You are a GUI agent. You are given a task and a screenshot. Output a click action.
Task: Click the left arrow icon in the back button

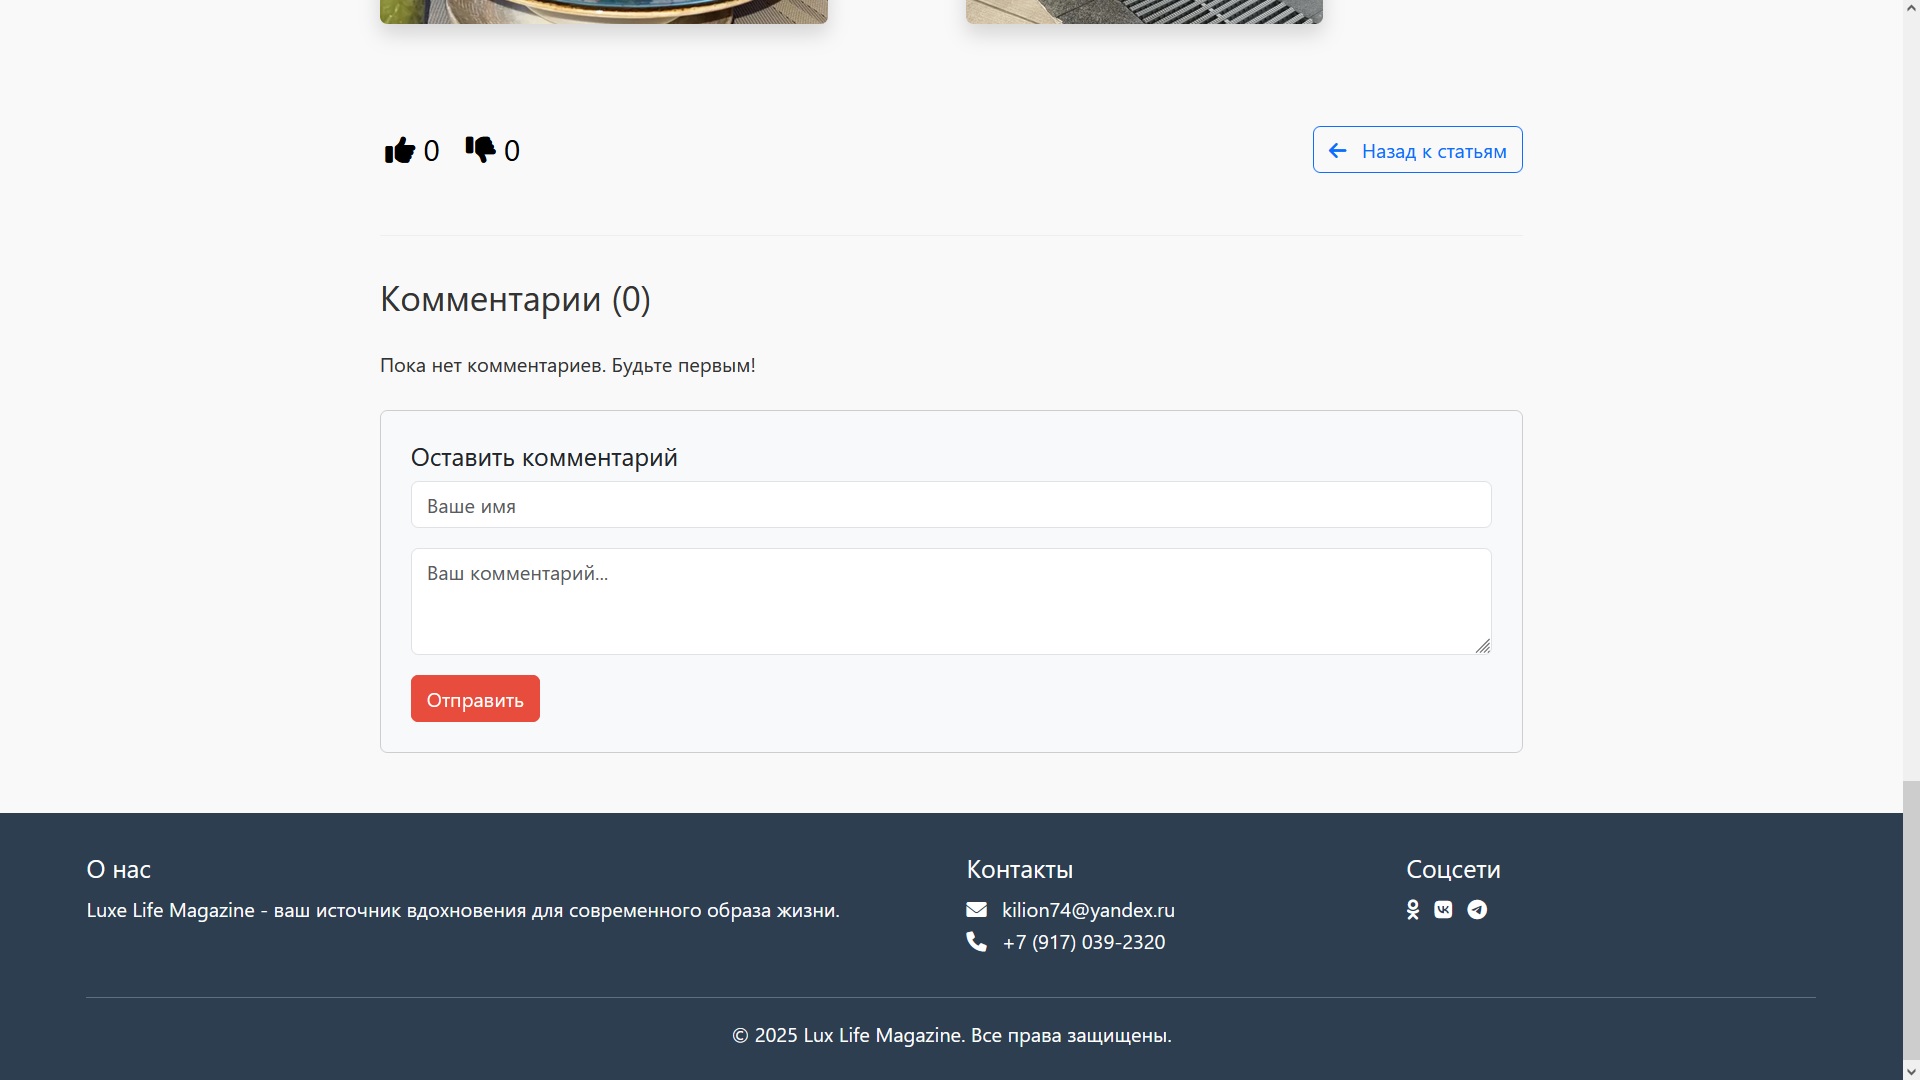pos(1338,151)
